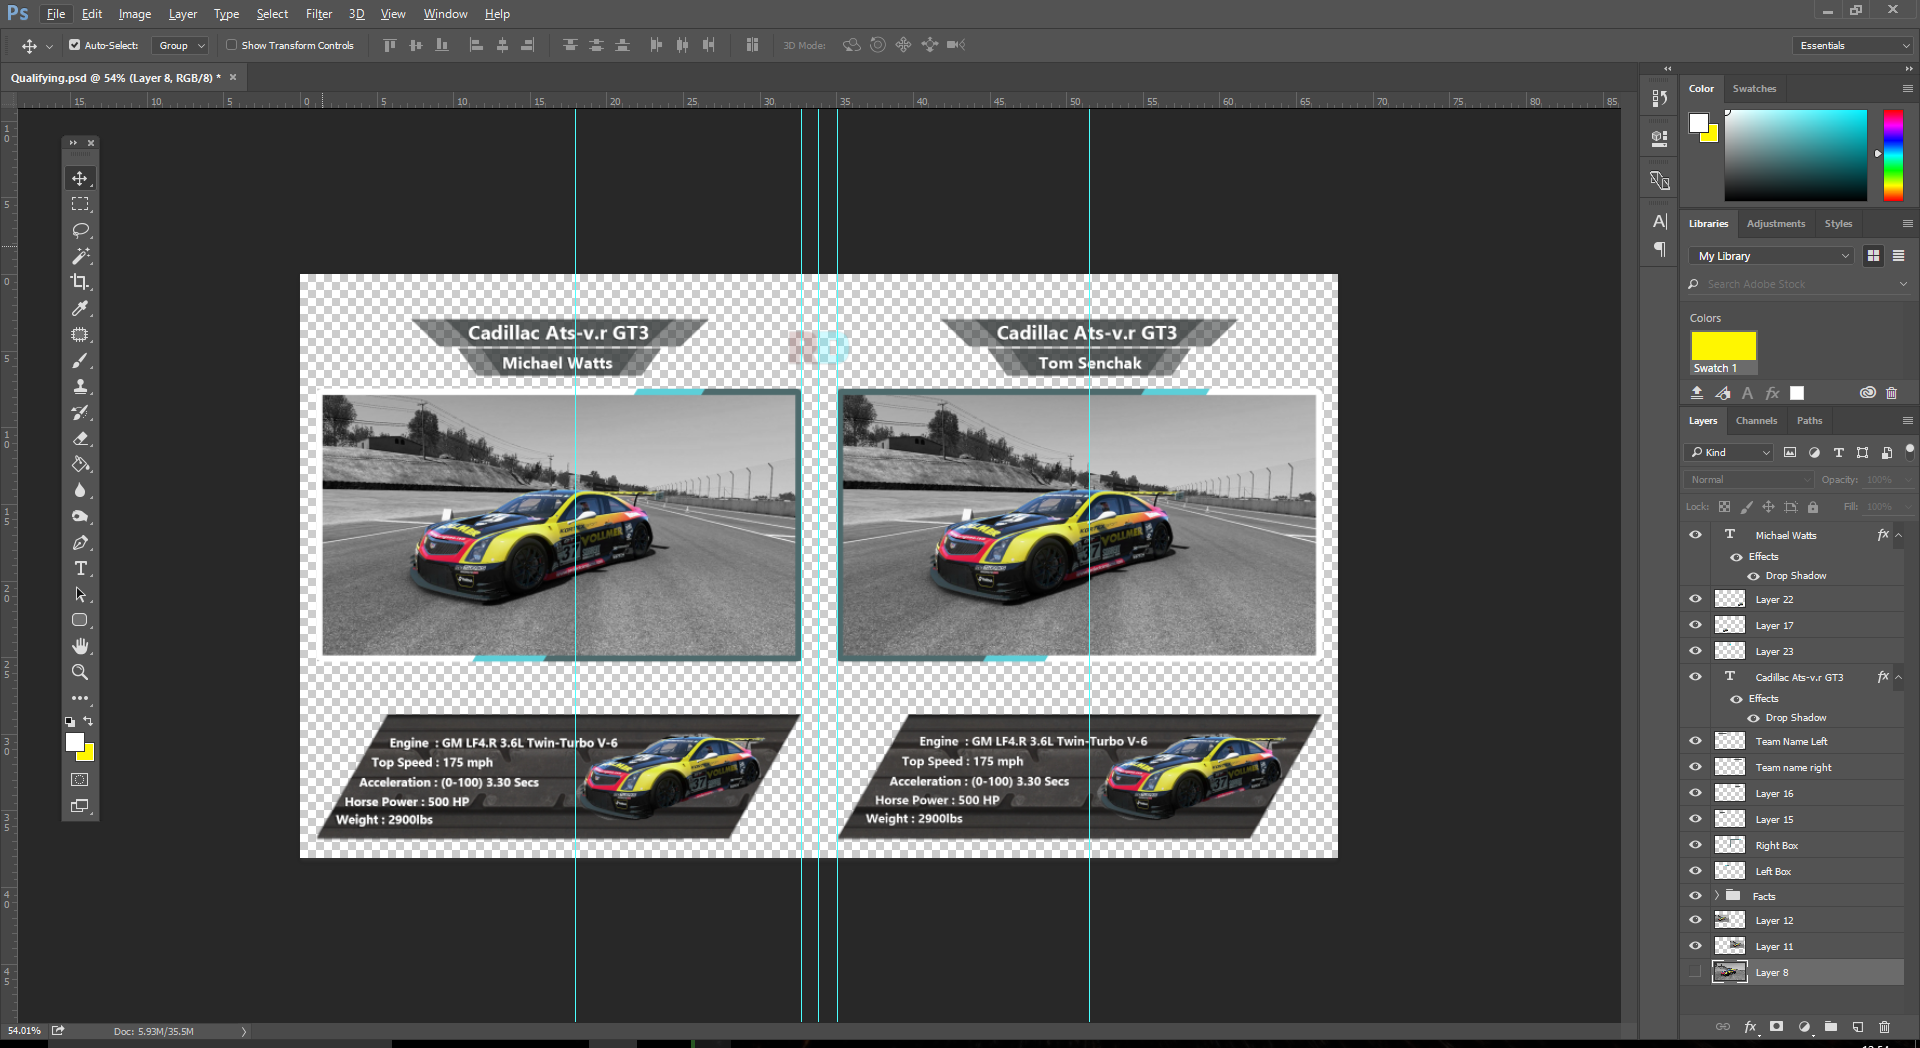Hide the Michael Watts text layer
The image size is (1920, 1048).
pos(1695,535)
